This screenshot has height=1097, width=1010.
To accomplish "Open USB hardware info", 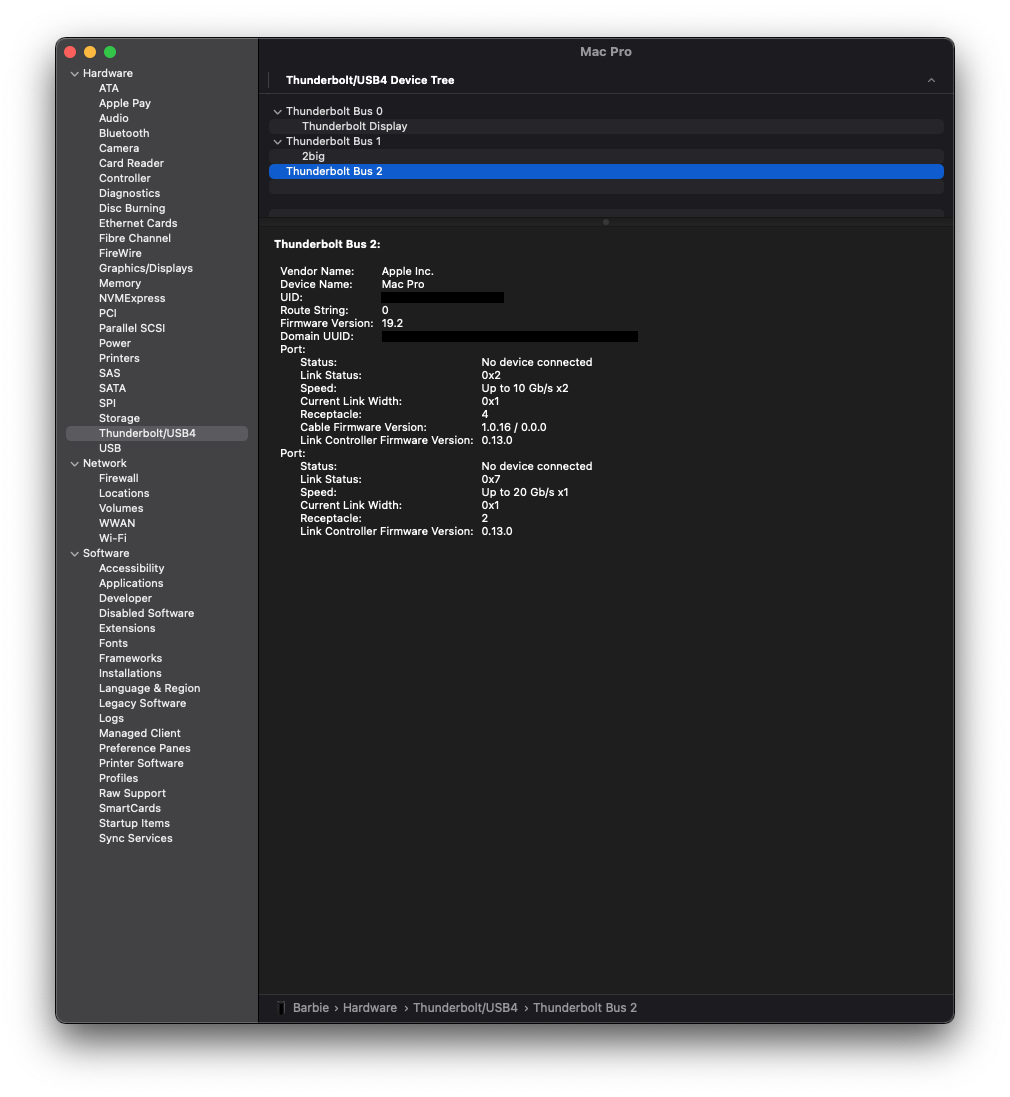I will pyautogui.click(x=110, y=448).
